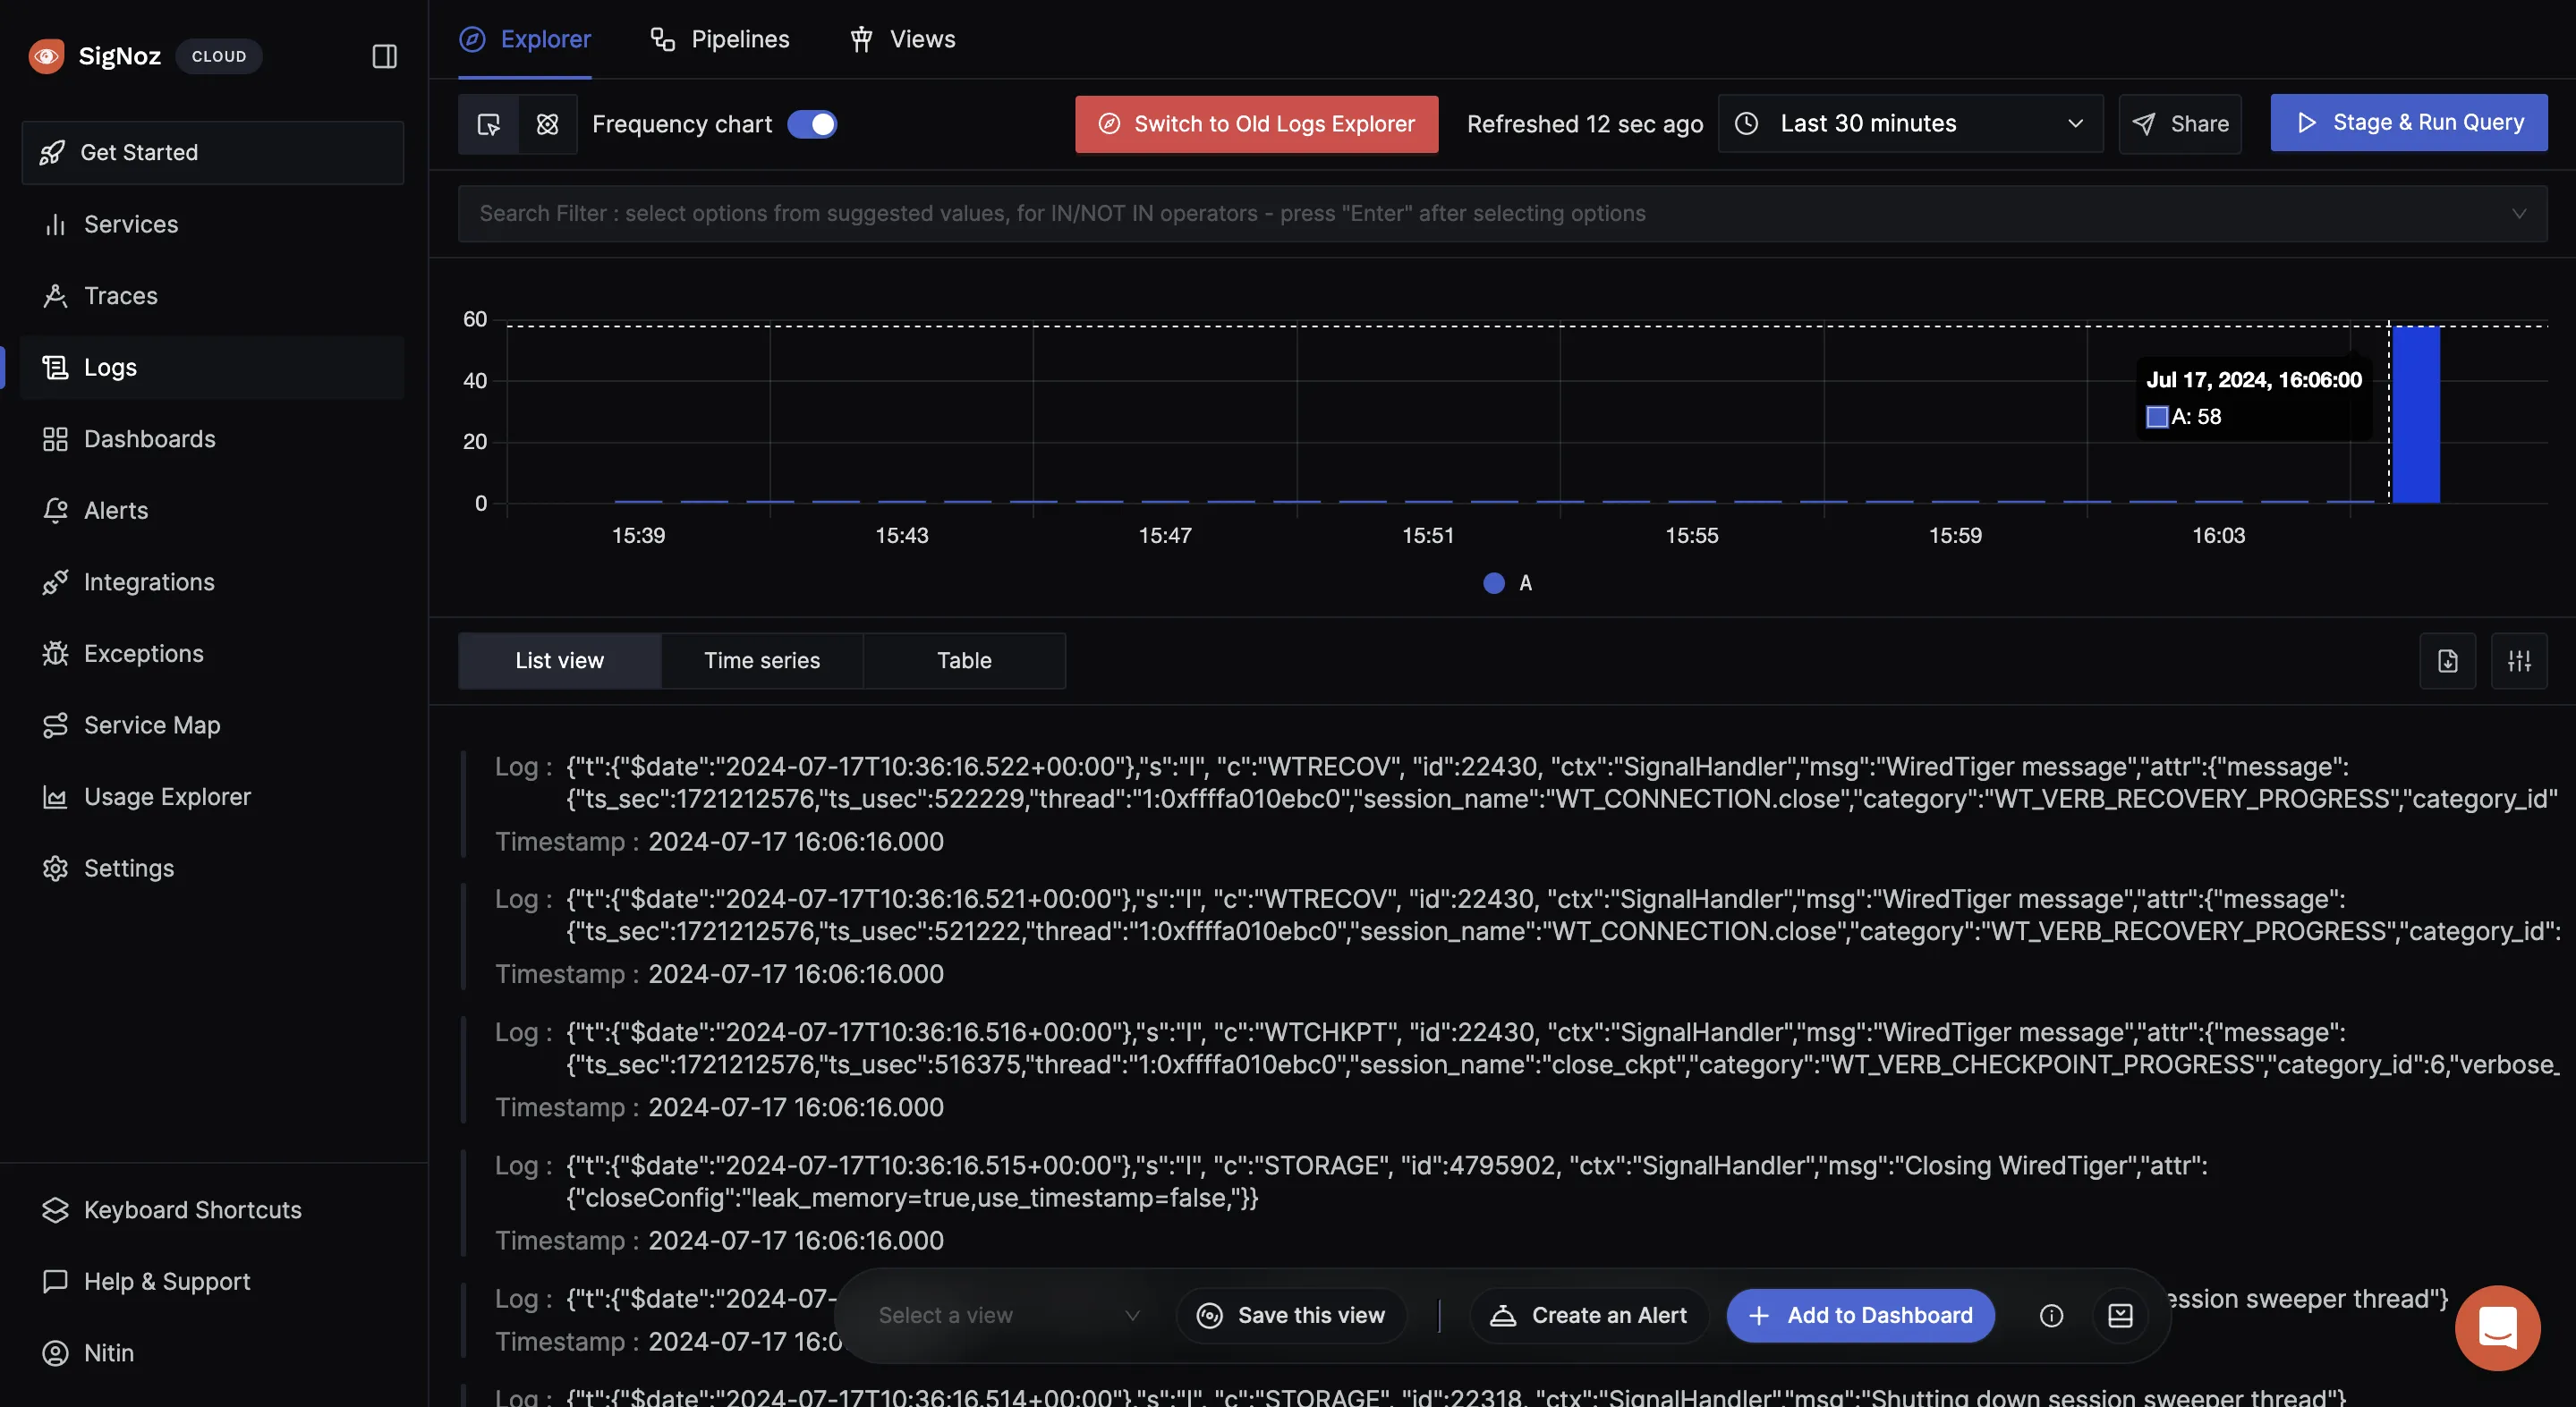Open Help & Support
Screen dimensions: 2576x1407
tap(213, 1281)
